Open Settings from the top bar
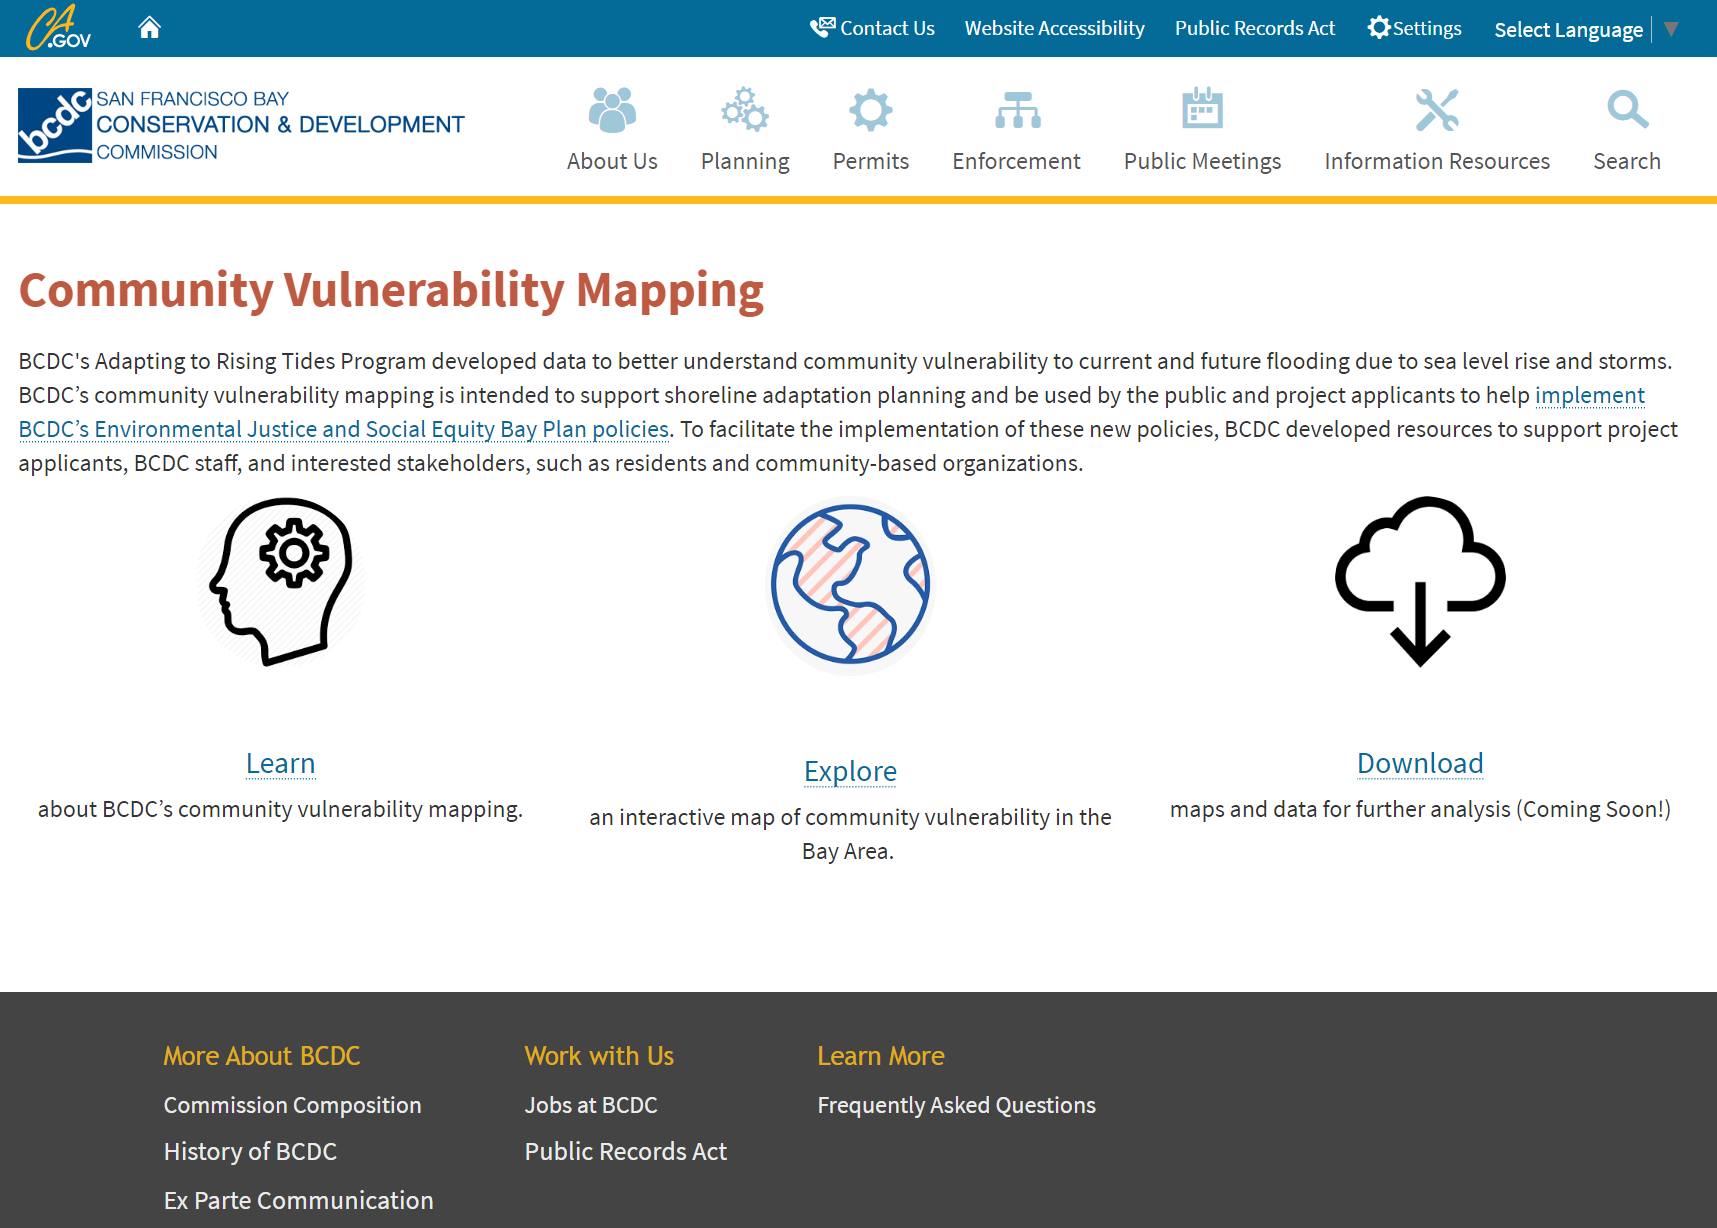The image size is (1717, 1228). (x=1413, y=28)
